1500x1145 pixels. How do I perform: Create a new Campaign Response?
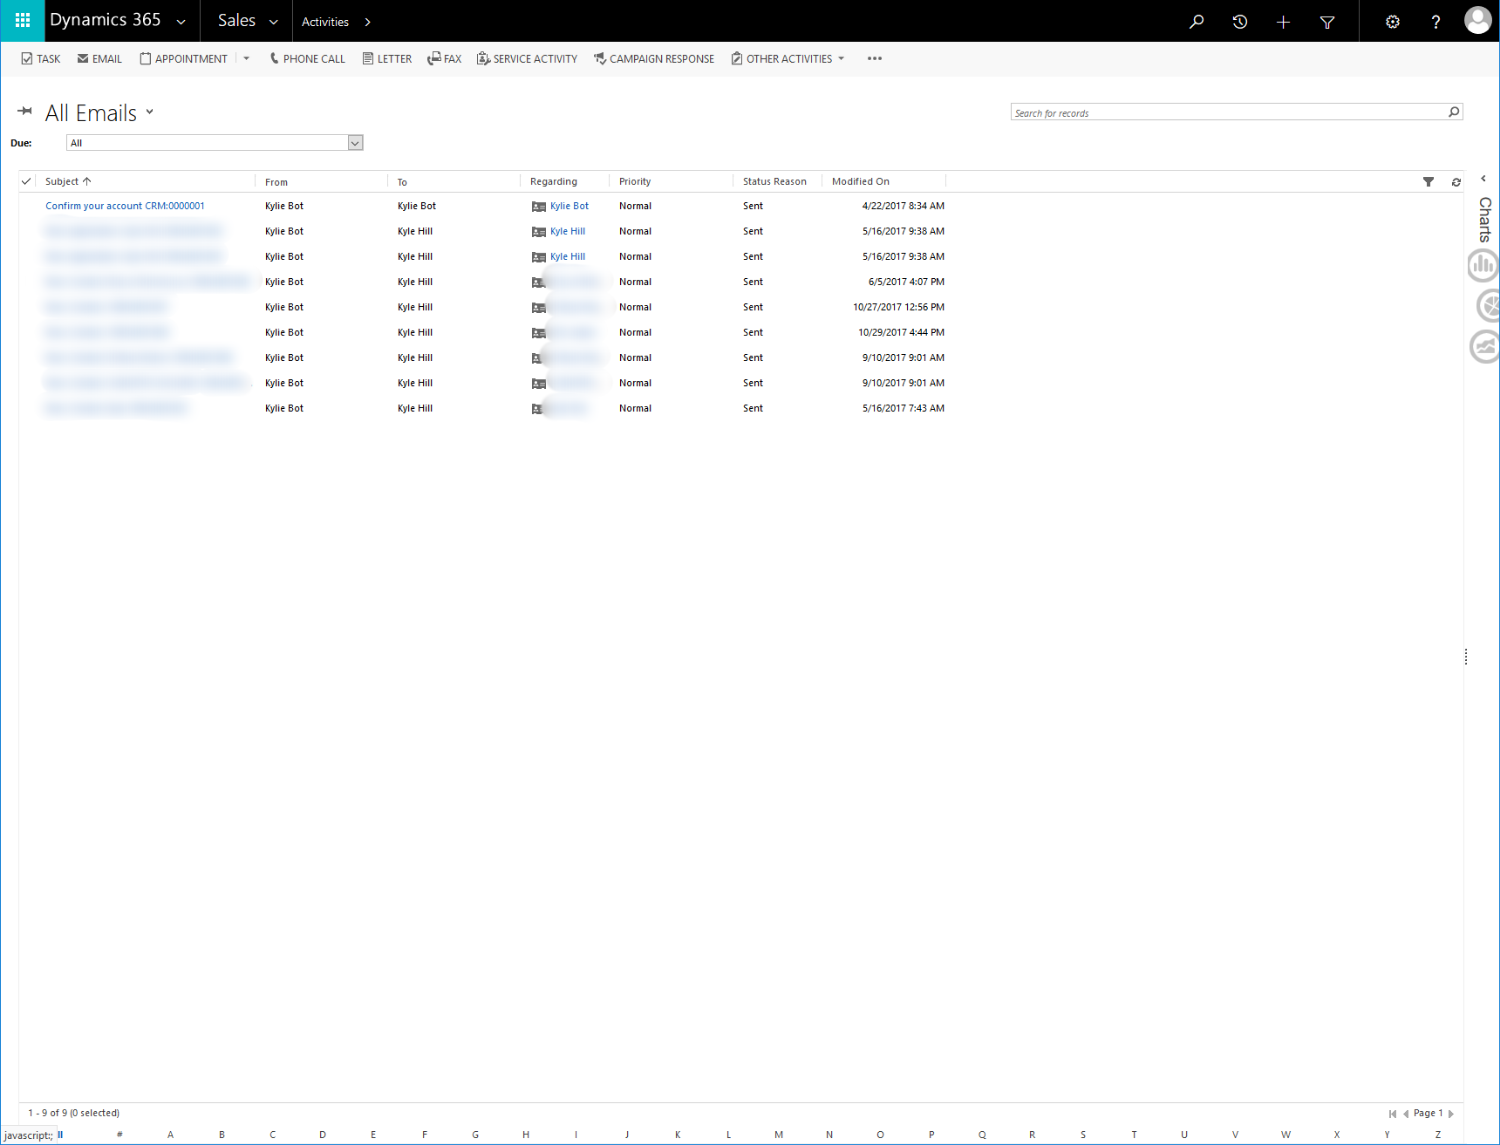(x=654, y=59)
